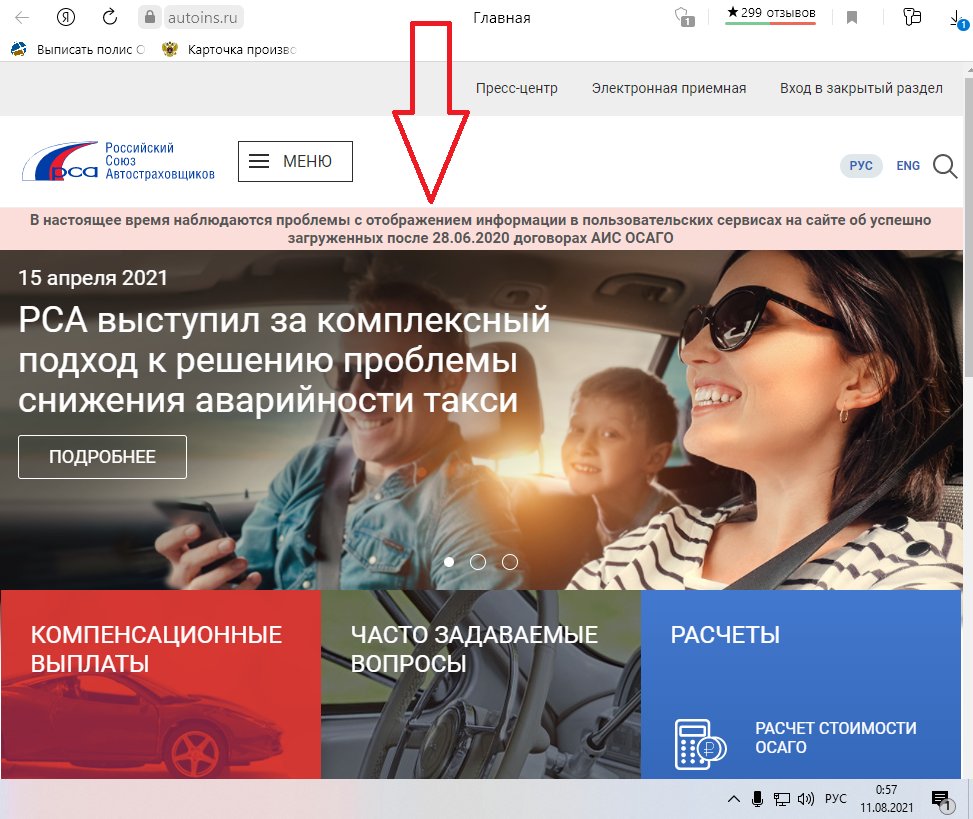Screen dimensions: 973x819
Task: Click the РСА logo to go home
Action: pyautogui.click(x=118, y=161)
